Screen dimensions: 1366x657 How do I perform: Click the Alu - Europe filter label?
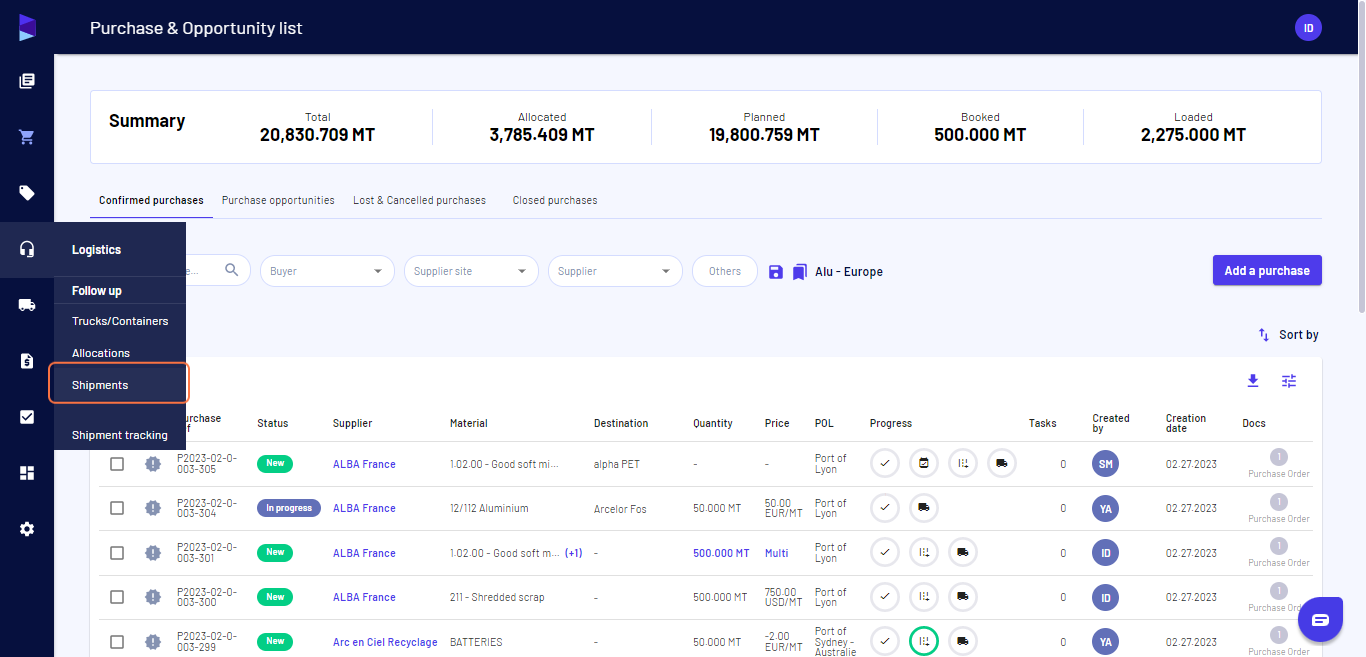pyautogui.click(x=849, y=271)
